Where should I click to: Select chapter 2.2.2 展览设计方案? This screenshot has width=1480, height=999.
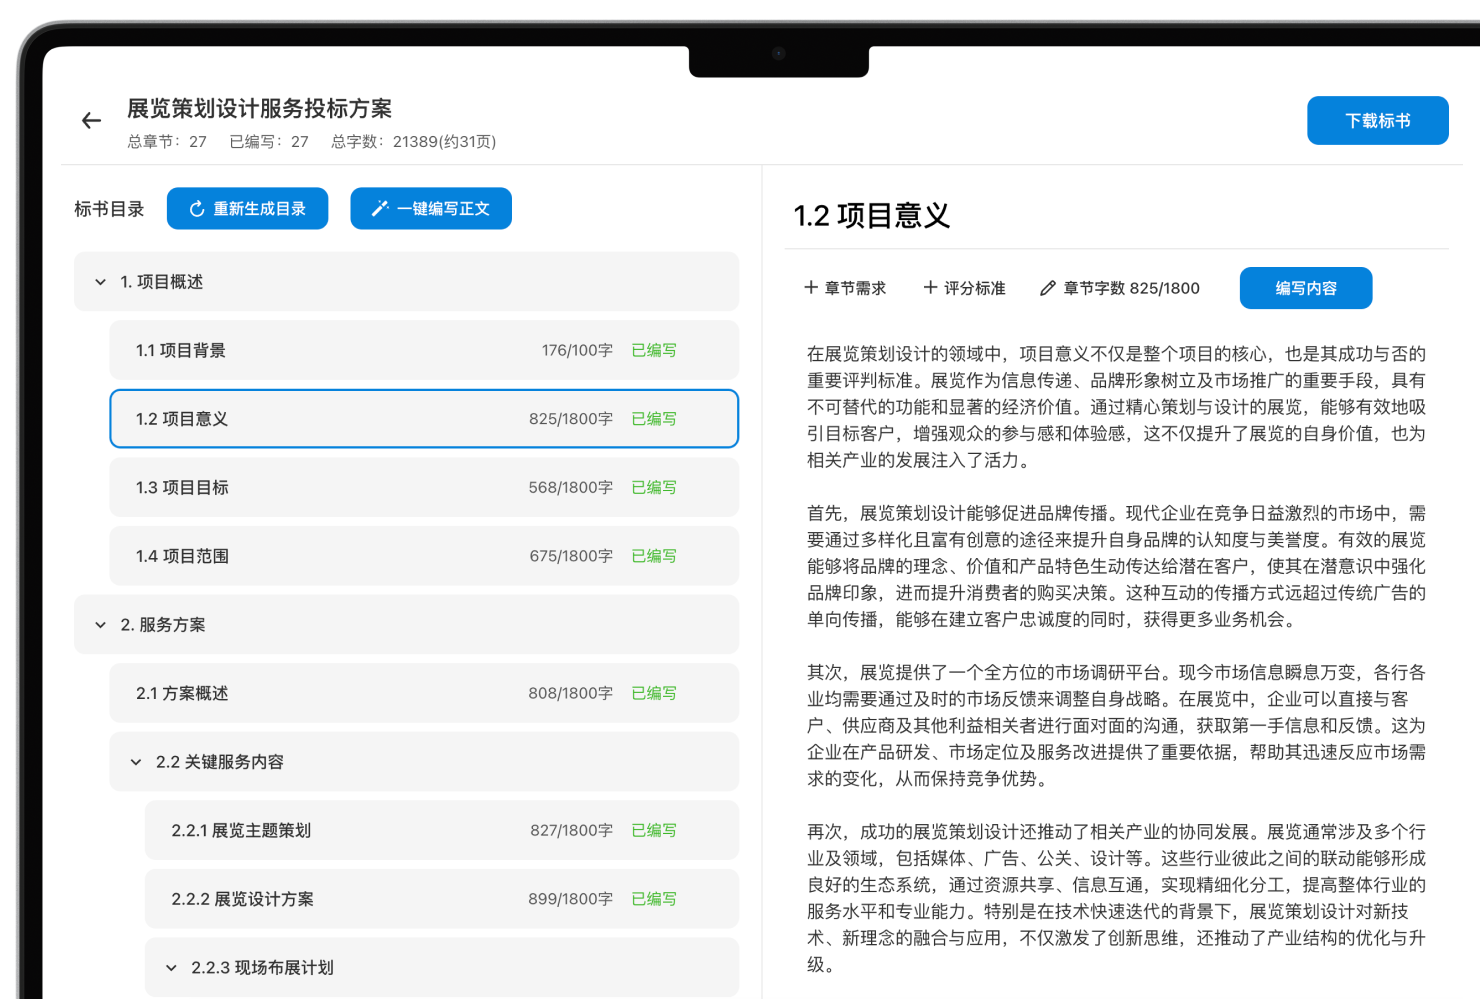point(442,899)
